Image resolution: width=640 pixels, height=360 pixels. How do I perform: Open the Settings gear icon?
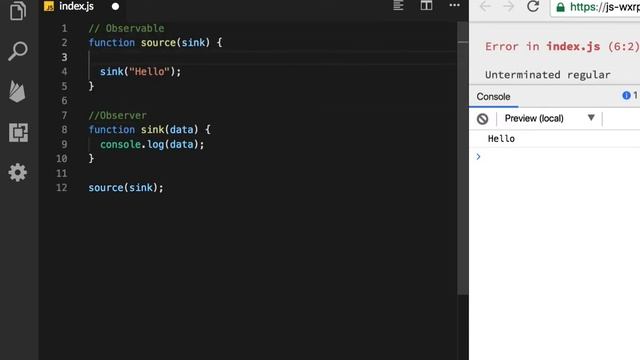coord(18,172)
